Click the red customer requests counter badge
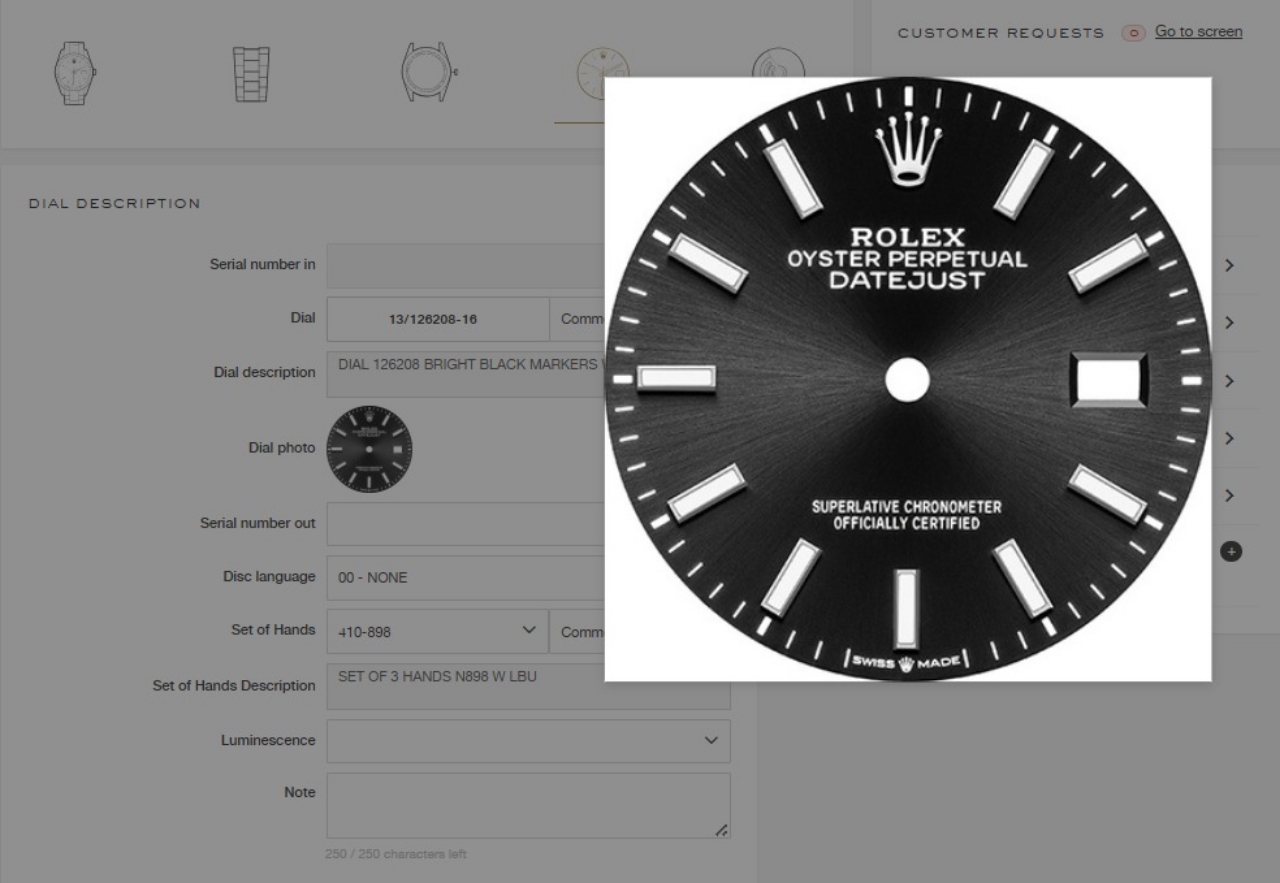Viewport: 1280px width, 883px height. 1133,33
